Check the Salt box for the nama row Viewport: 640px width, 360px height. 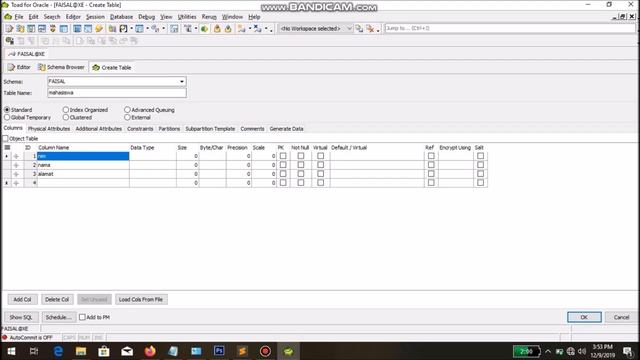pos(480,165)
